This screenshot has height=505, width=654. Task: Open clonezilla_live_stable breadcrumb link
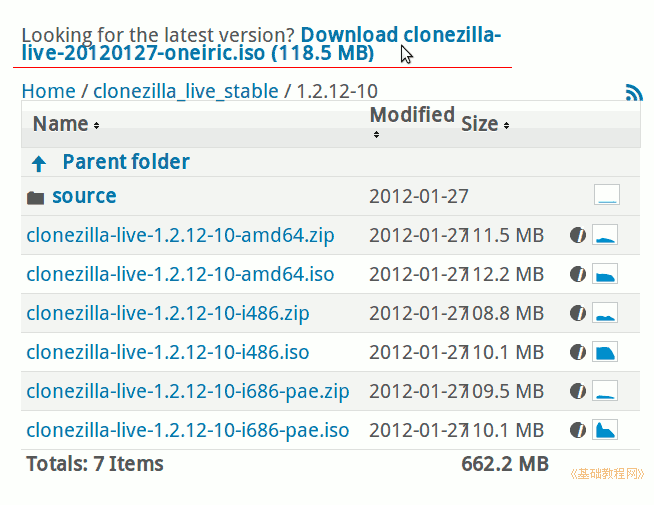pyautogui.click(x=186, y=91)
